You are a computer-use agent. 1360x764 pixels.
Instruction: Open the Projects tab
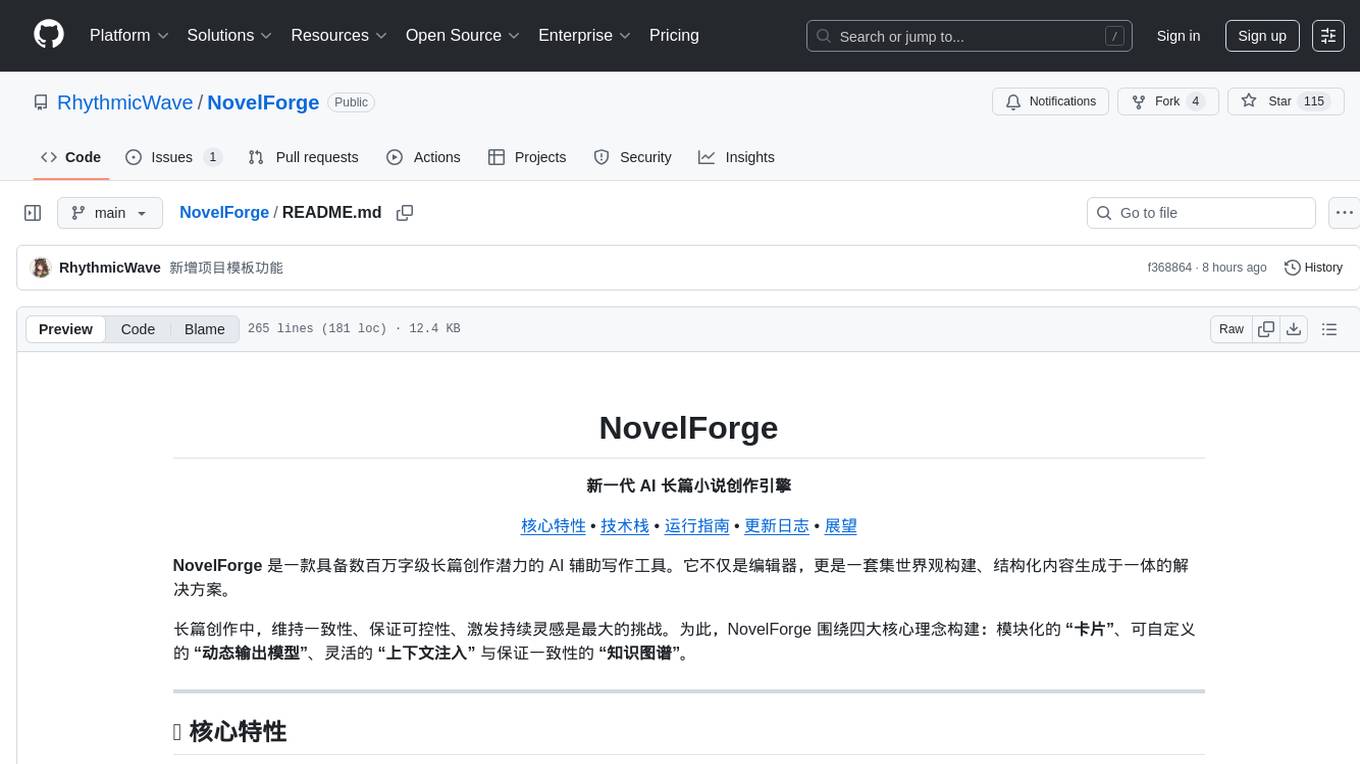coord(527,157)
